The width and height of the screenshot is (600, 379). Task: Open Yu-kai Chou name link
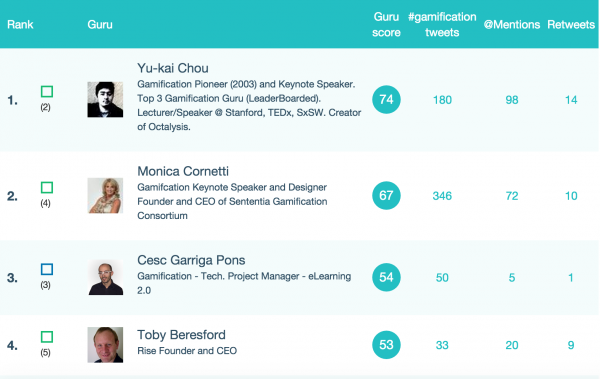click(x=173, y=68)
